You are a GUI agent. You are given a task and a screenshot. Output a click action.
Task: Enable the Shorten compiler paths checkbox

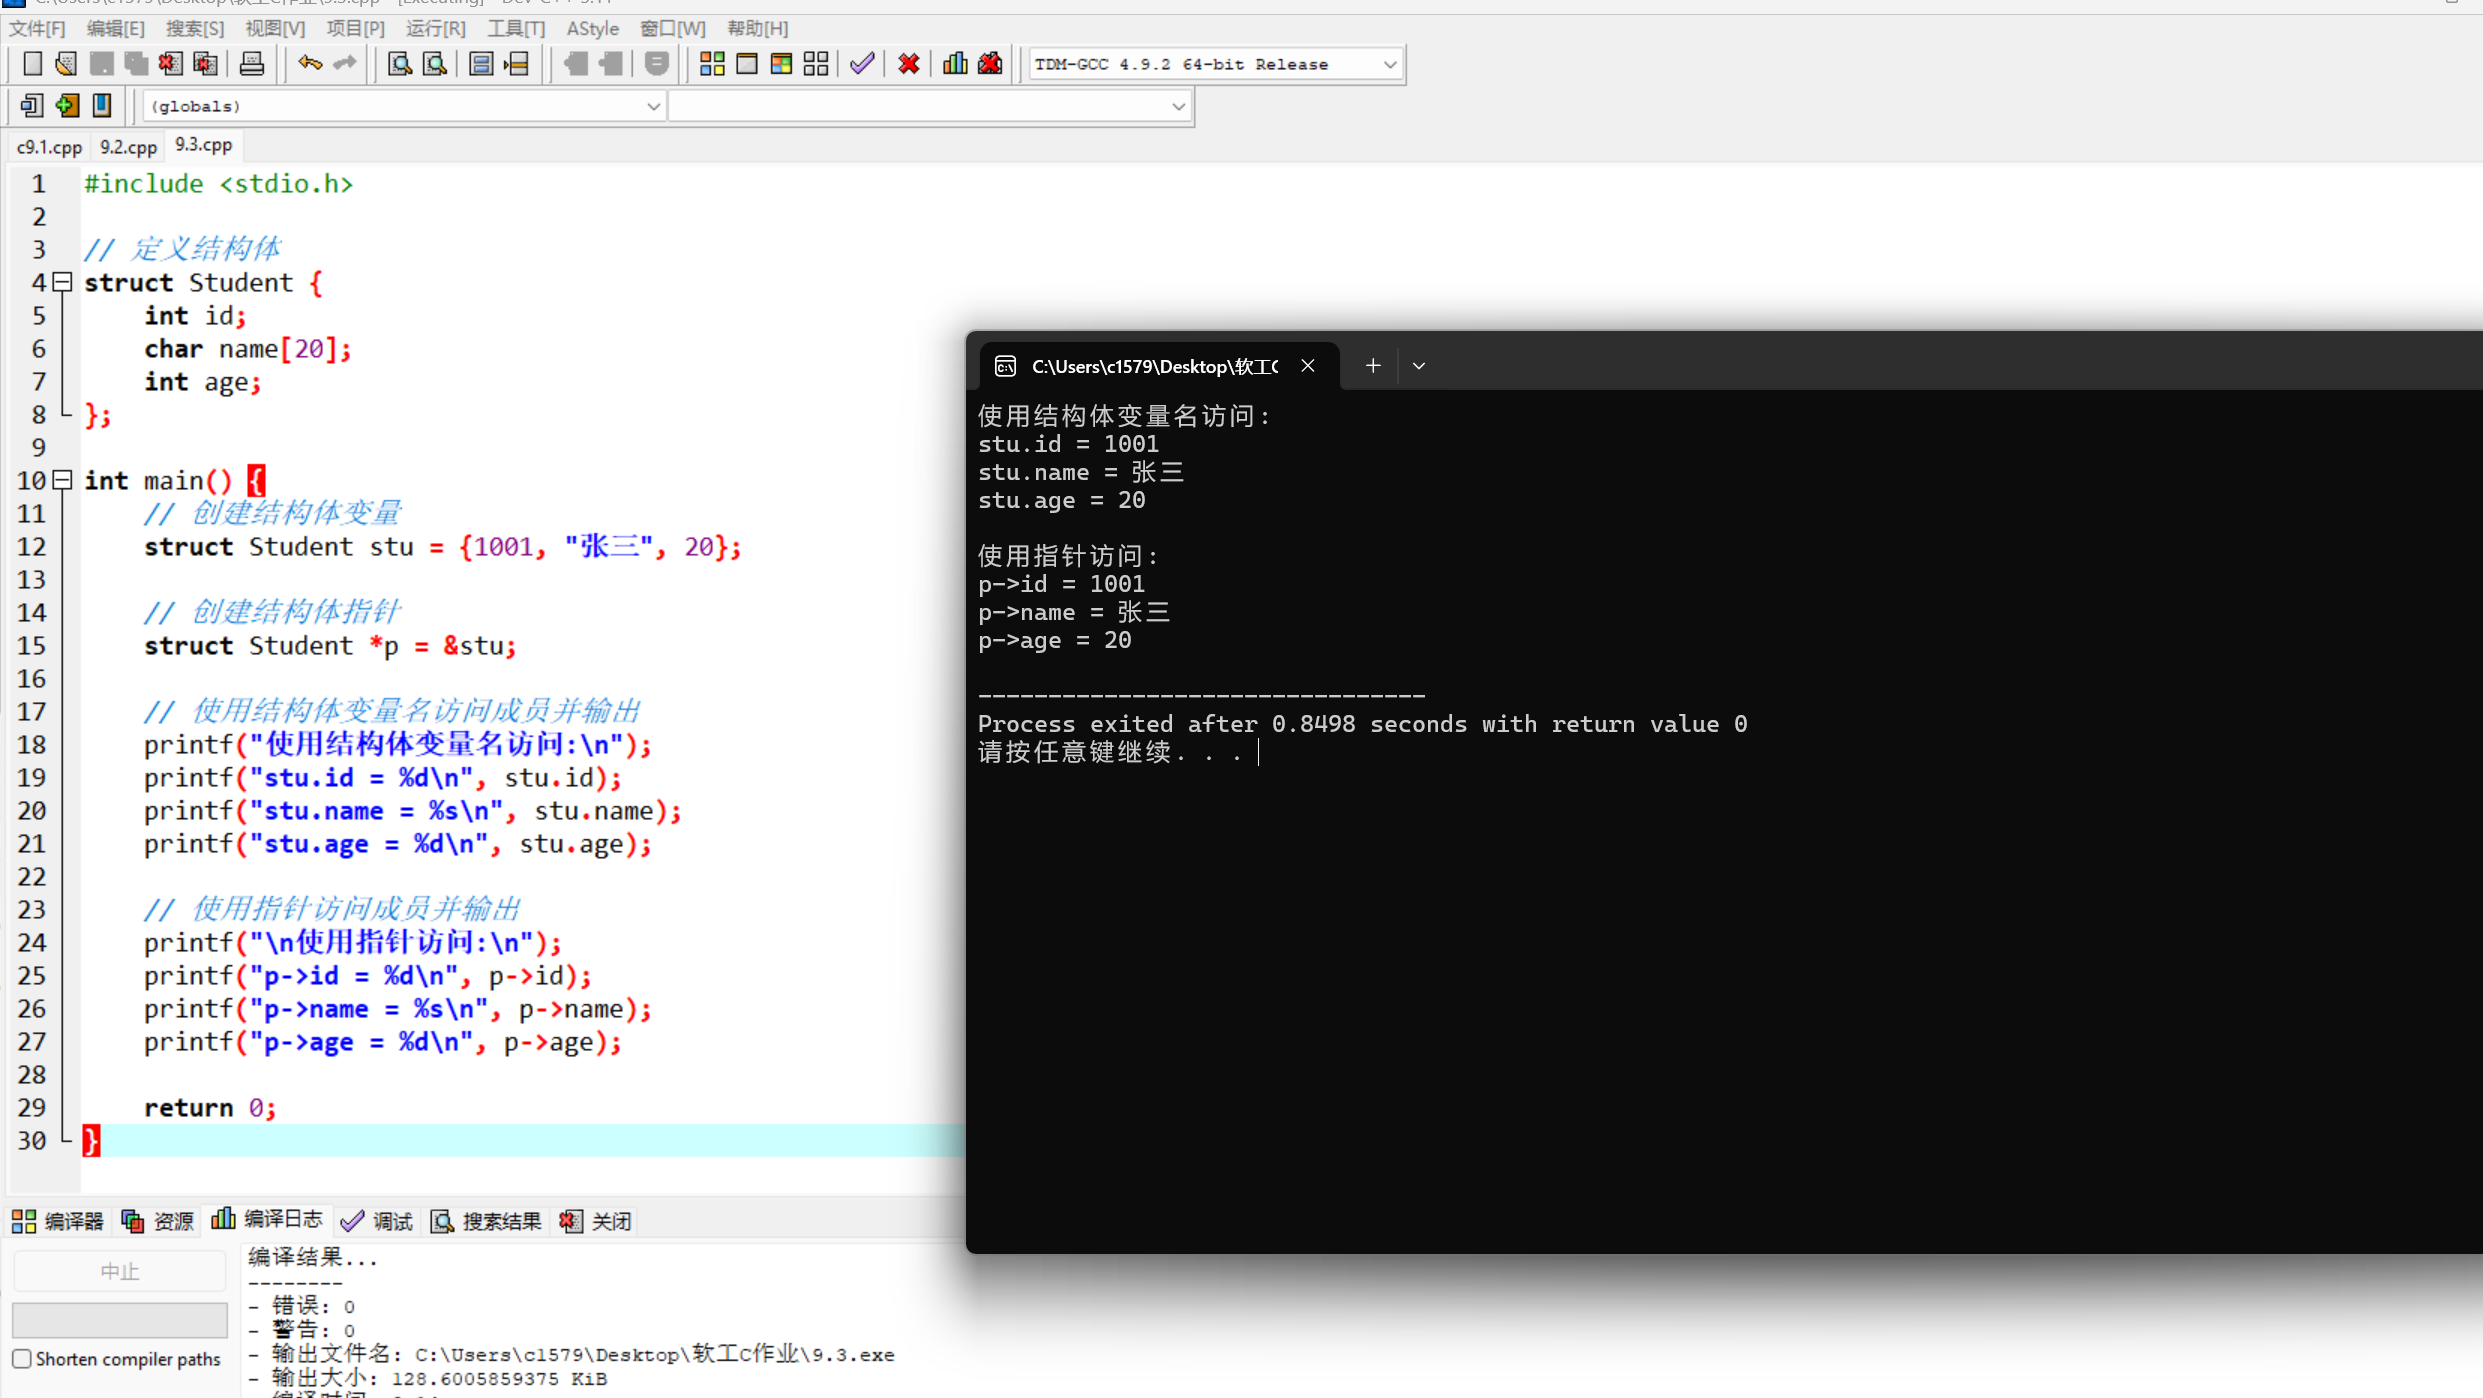pos(22,1359)
